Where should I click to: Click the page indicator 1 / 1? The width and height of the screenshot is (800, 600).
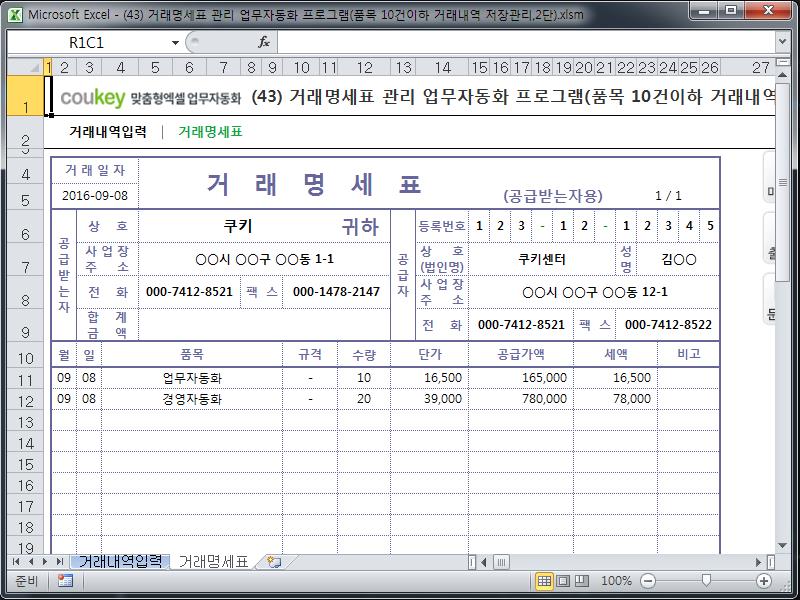[x=668, y=196]
